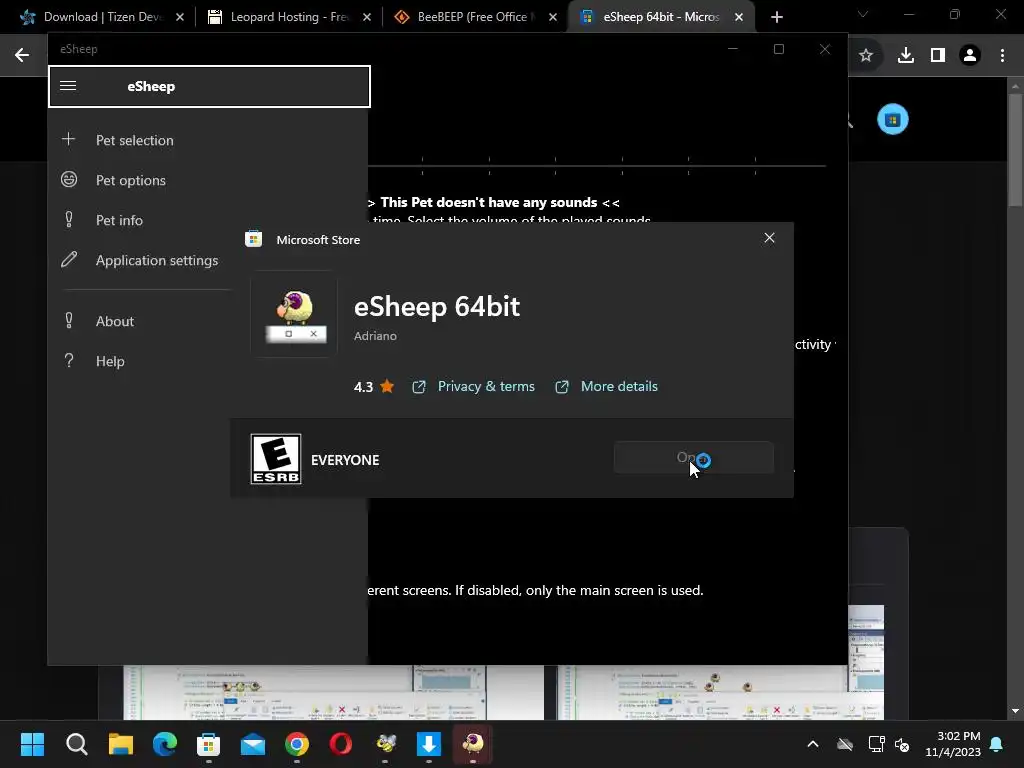Bookmark this page with the star icon

coord(866,55)
